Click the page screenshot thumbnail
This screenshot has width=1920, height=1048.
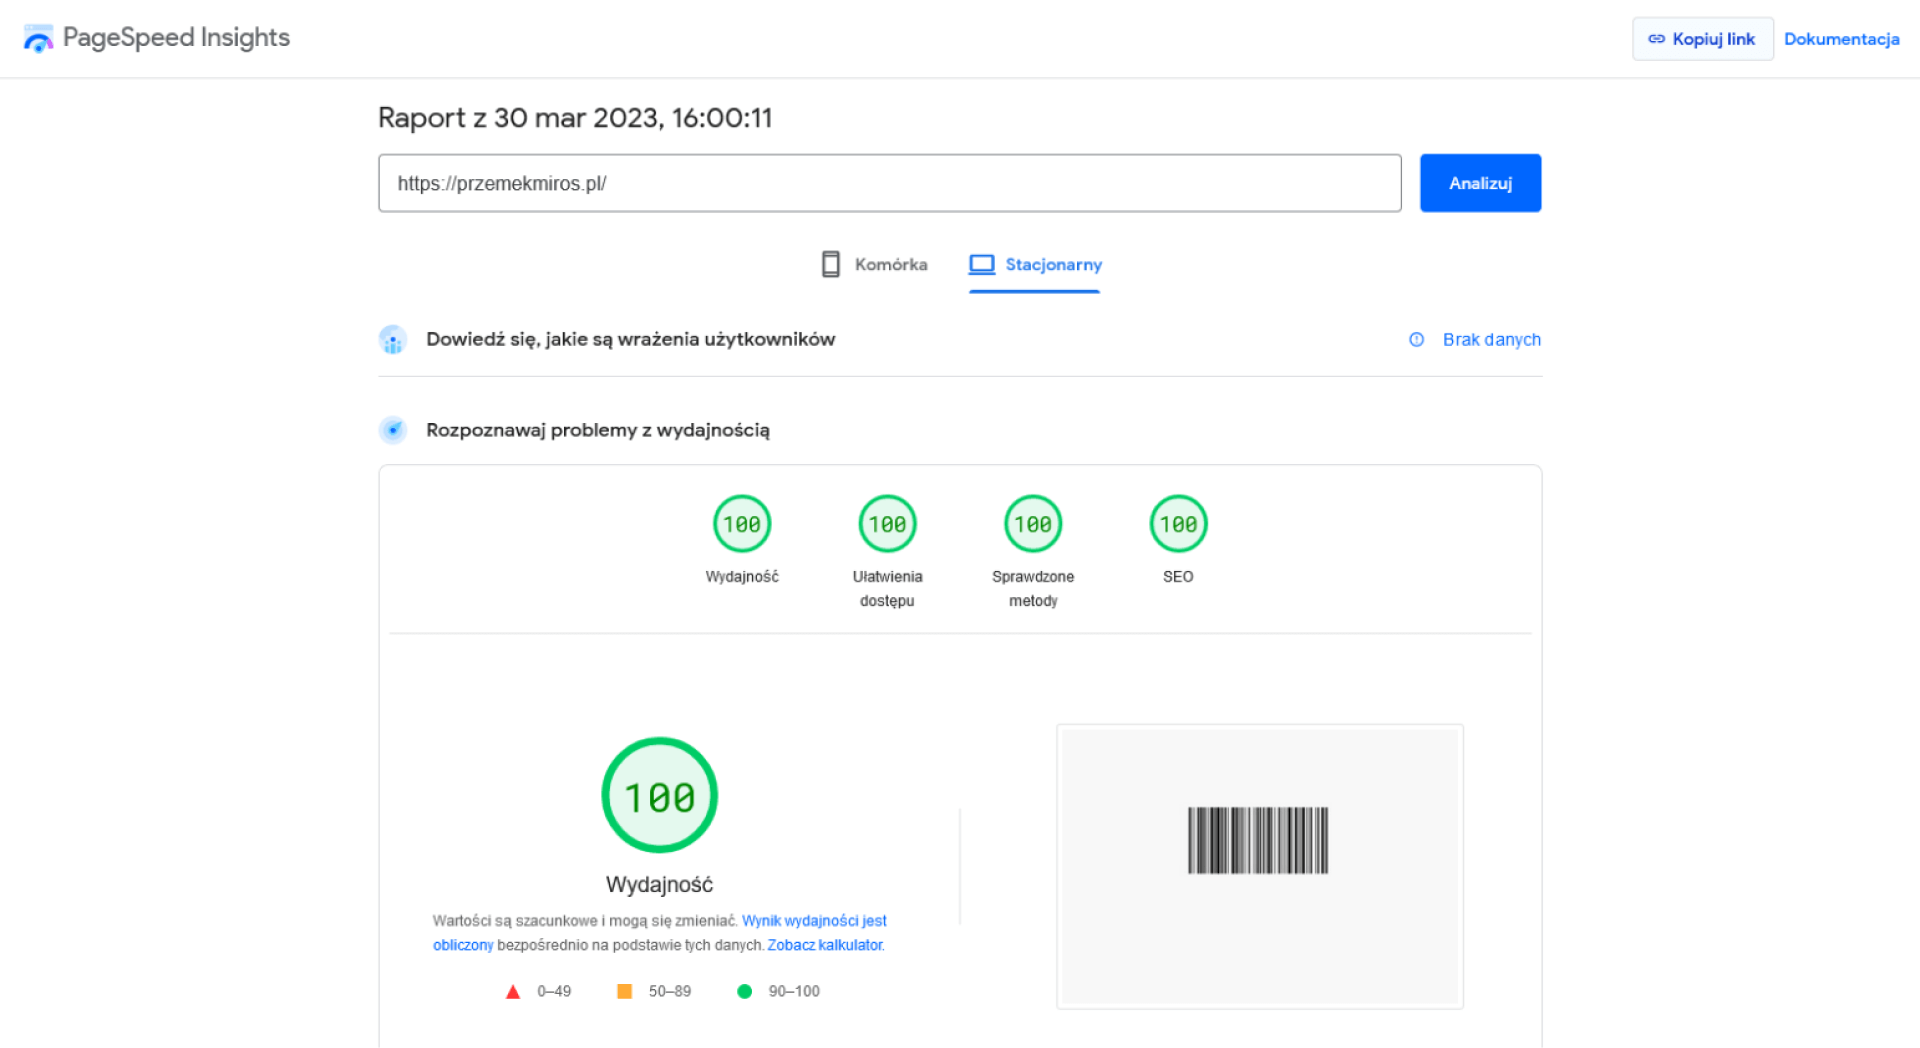(x=1259, y=866)
